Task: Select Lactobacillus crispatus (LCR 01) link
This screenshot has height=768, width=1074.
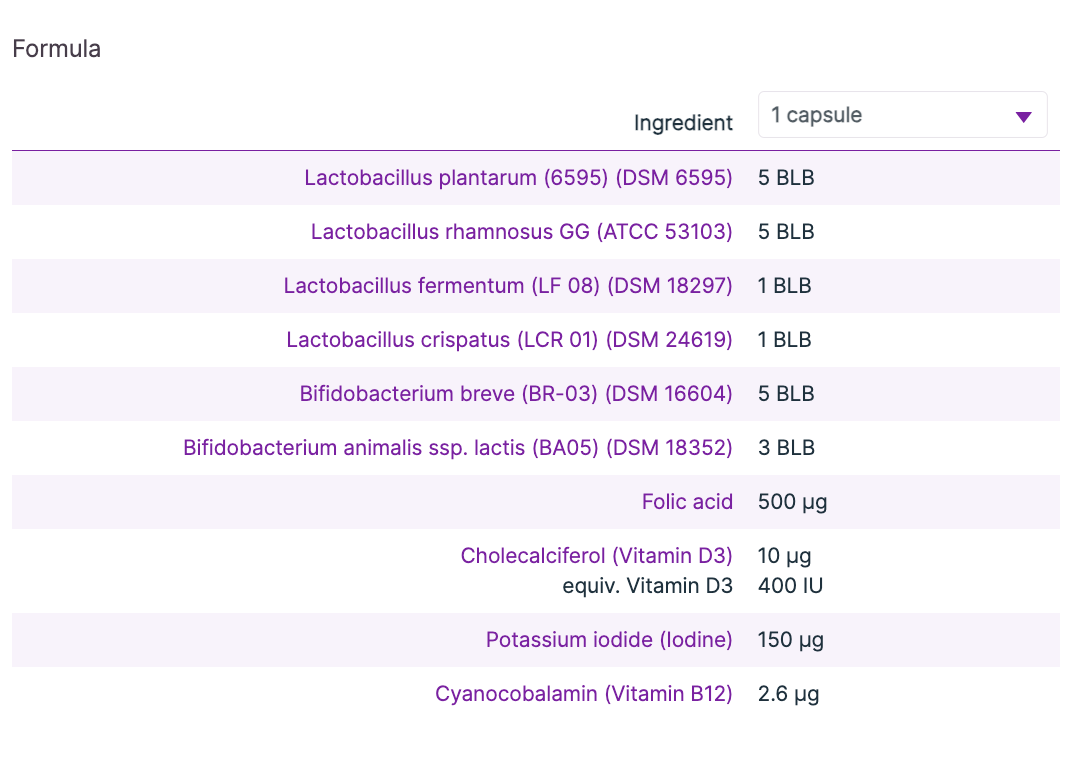Action: point(509,340)
